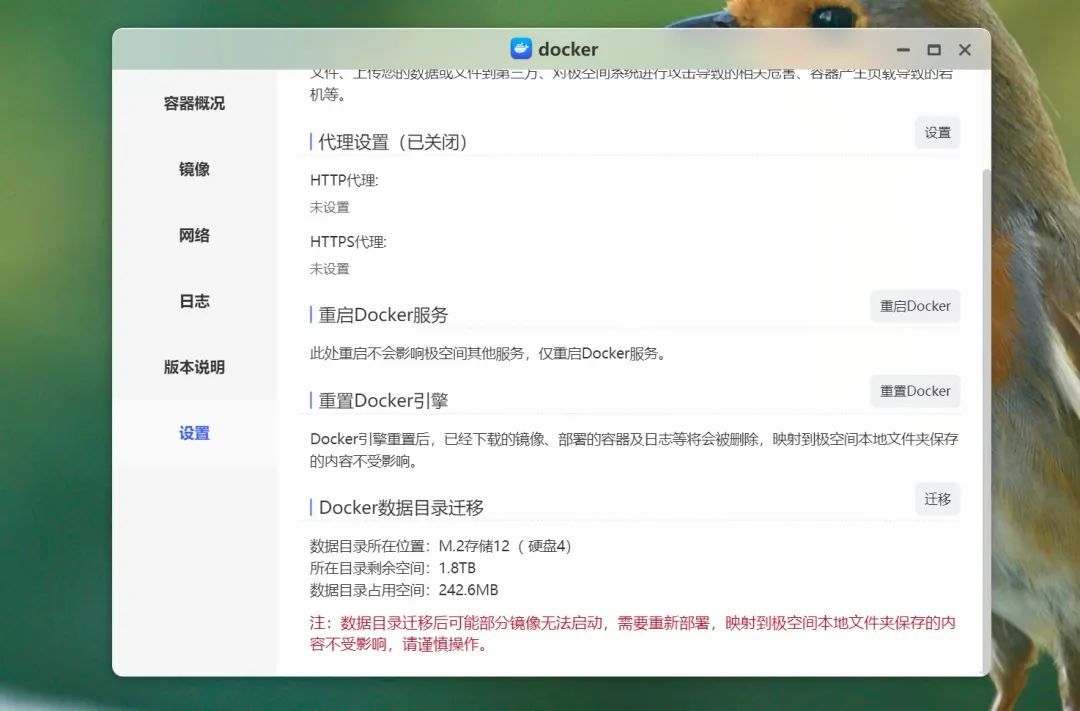Click the HTTP代理 label

point(344,181)
